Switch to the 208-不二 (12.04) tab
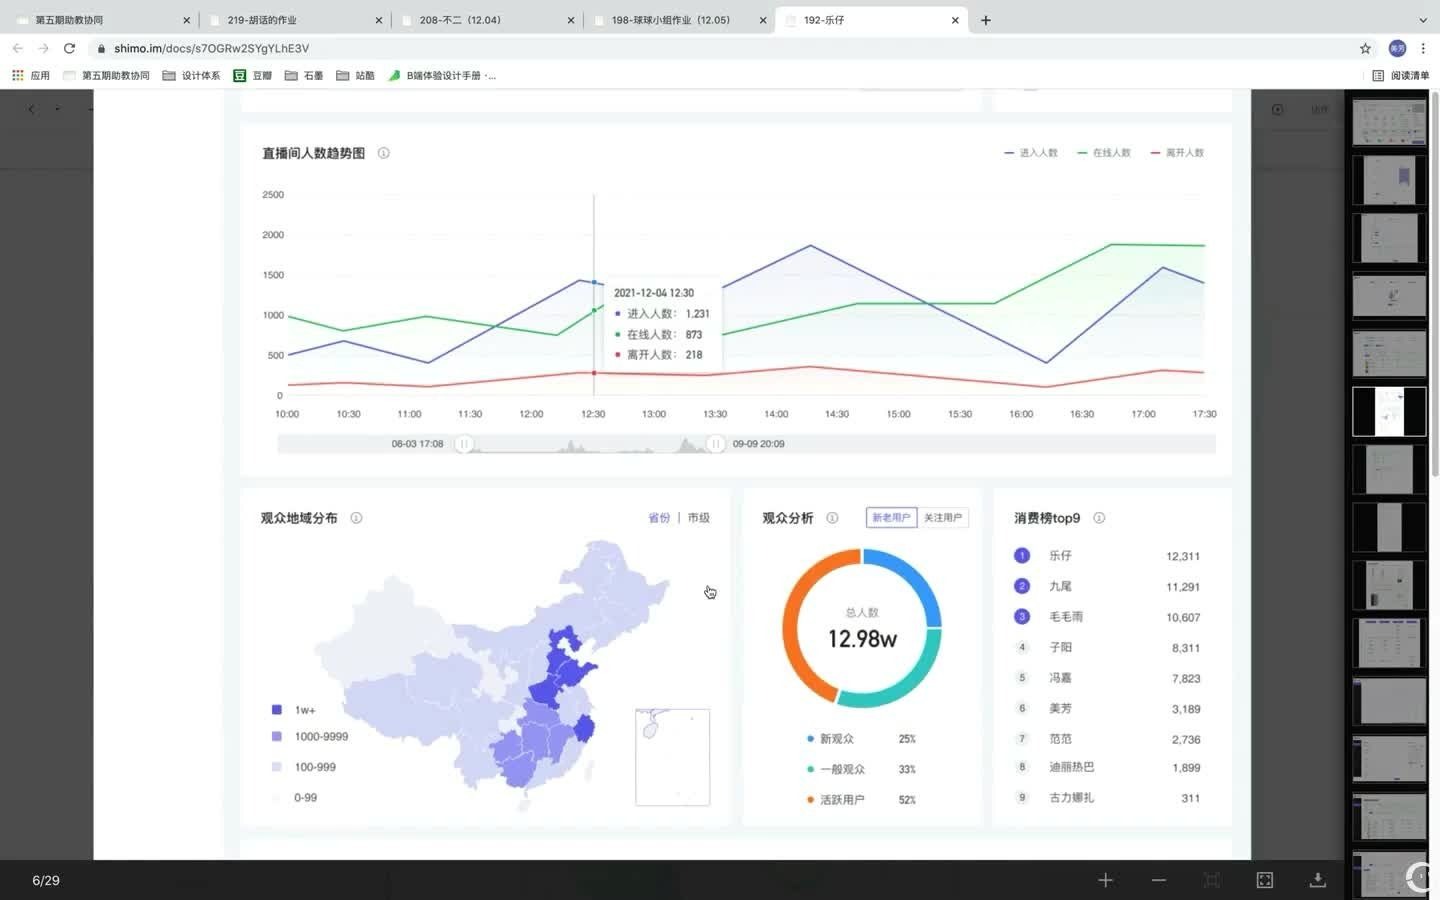 (x=487, y=20)
